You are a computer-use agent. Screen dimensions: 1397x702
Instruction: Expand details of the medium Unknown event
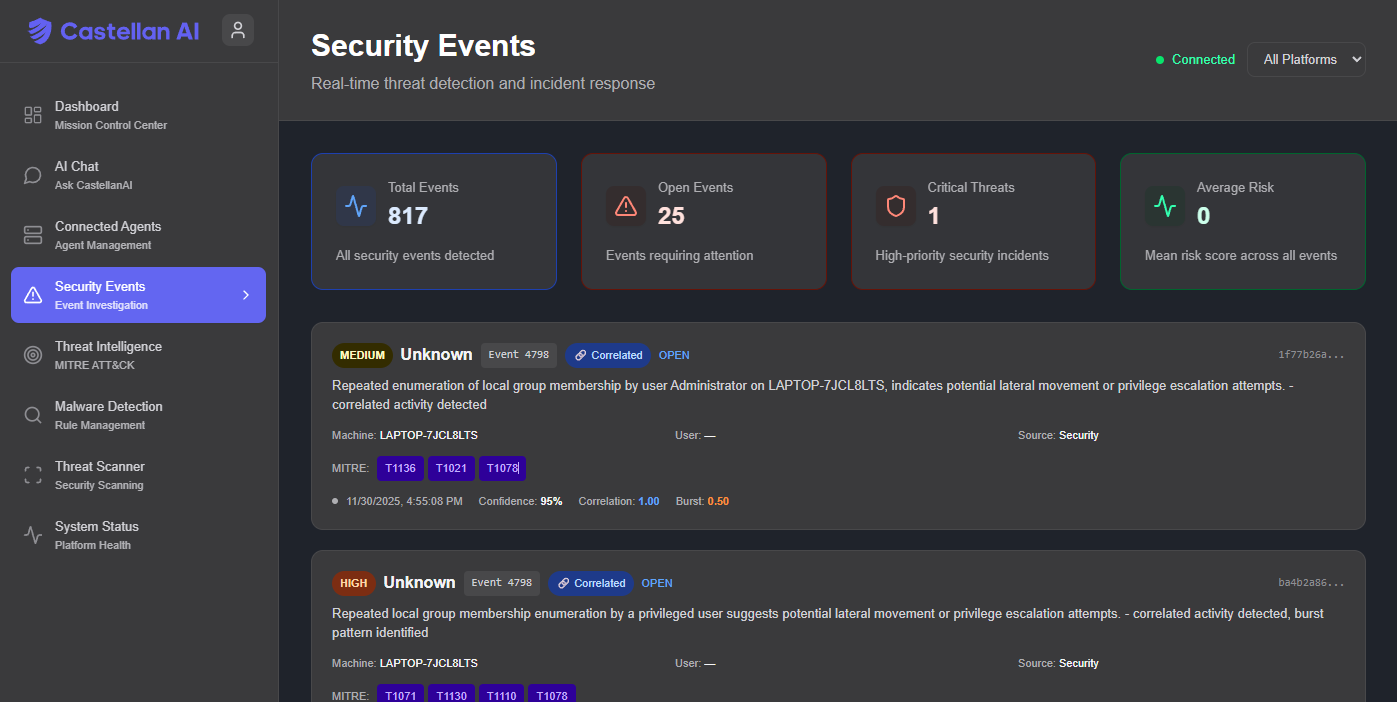coord(839,425)
